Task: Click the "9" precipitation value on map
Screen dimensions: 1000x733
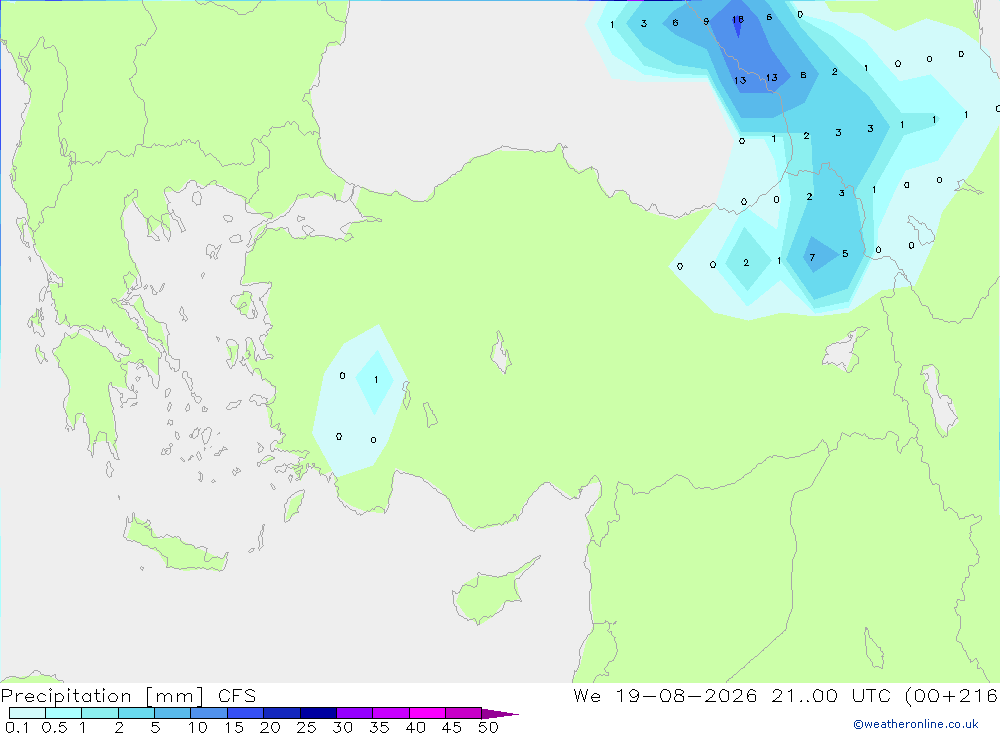Action: tap(706, 22)
